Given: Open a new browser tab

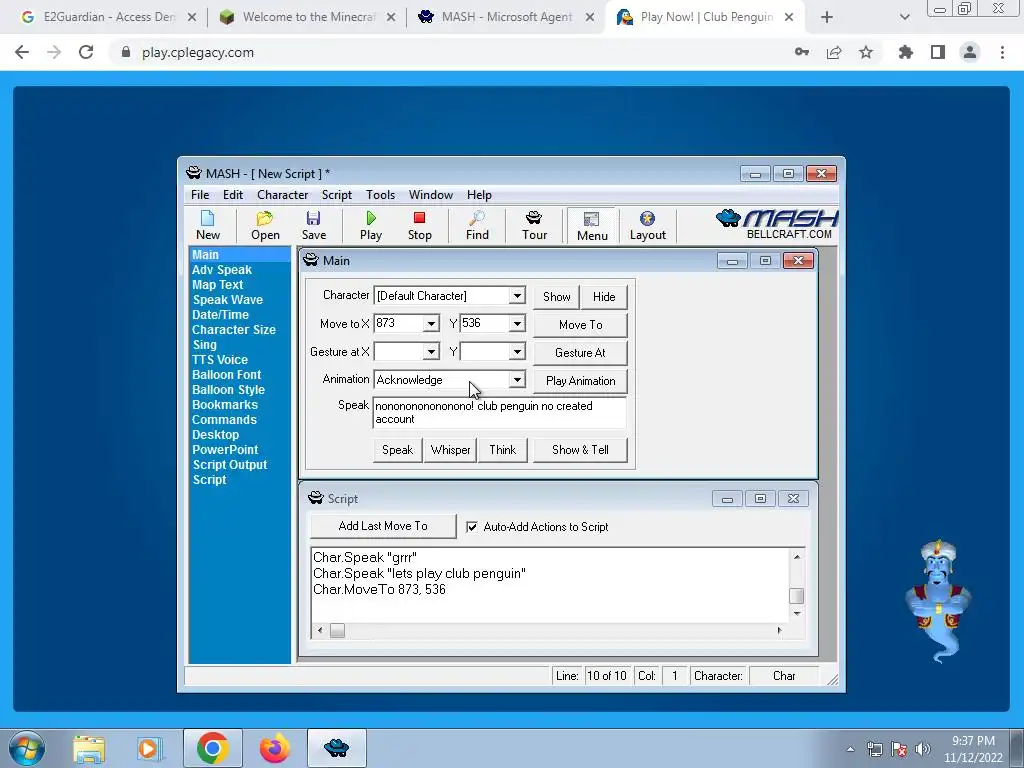Looking at the screenshot, I should point(827,17).
